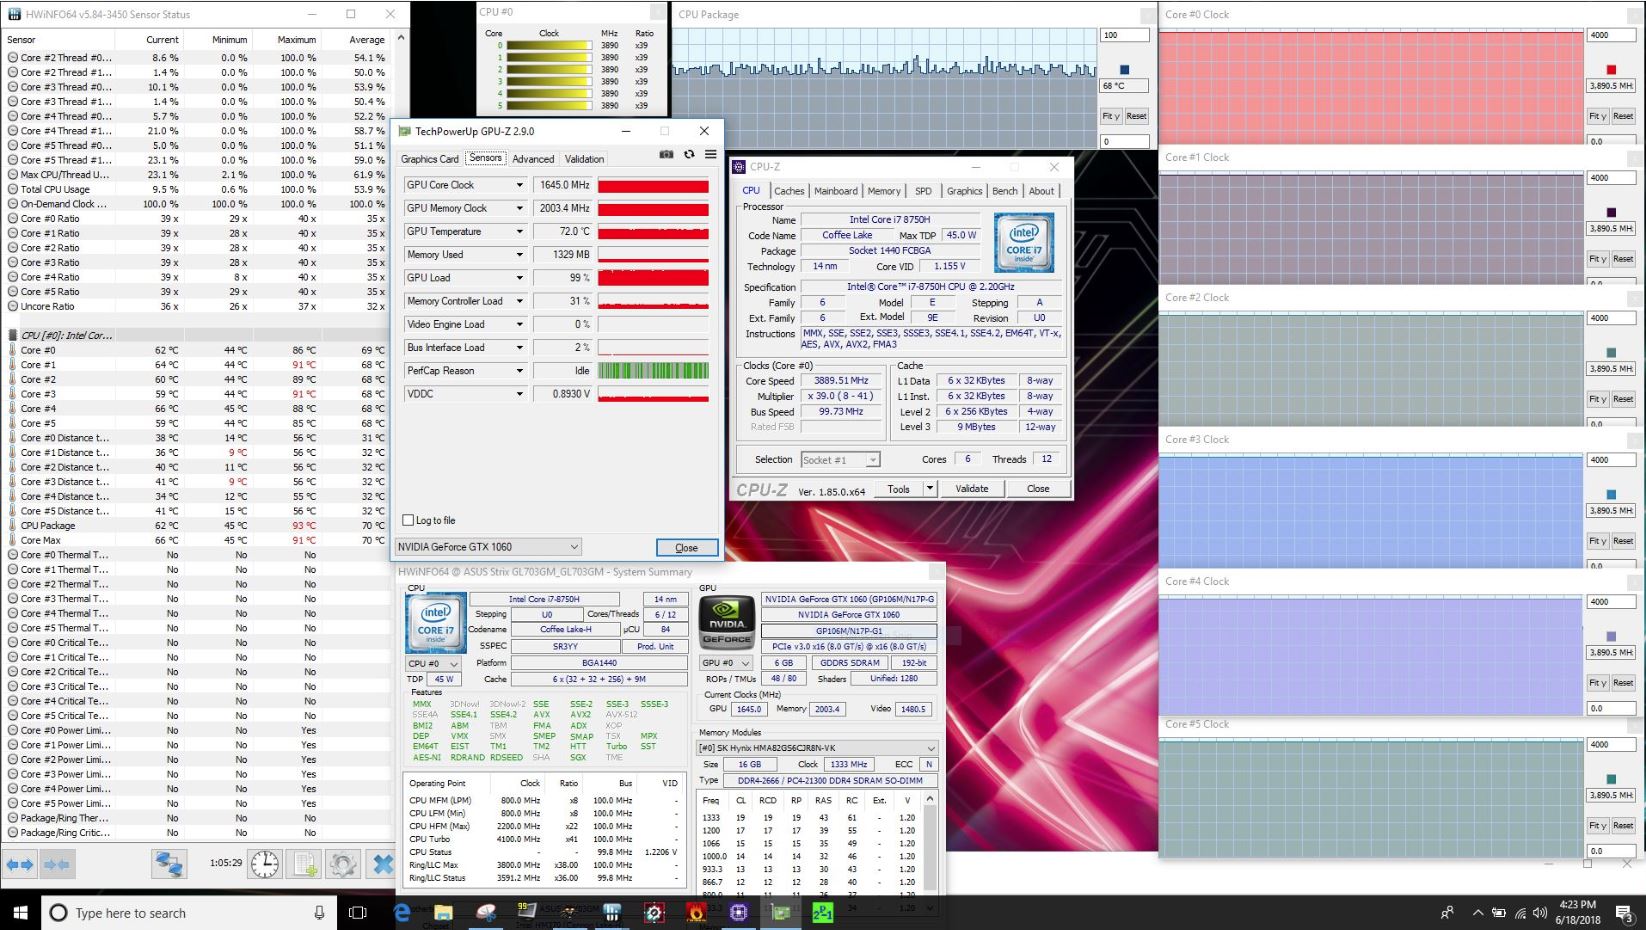Click the HWiNFO clock reset icon
The image size is (1646, 930).
pyautogui.click(x=265, y=864)
